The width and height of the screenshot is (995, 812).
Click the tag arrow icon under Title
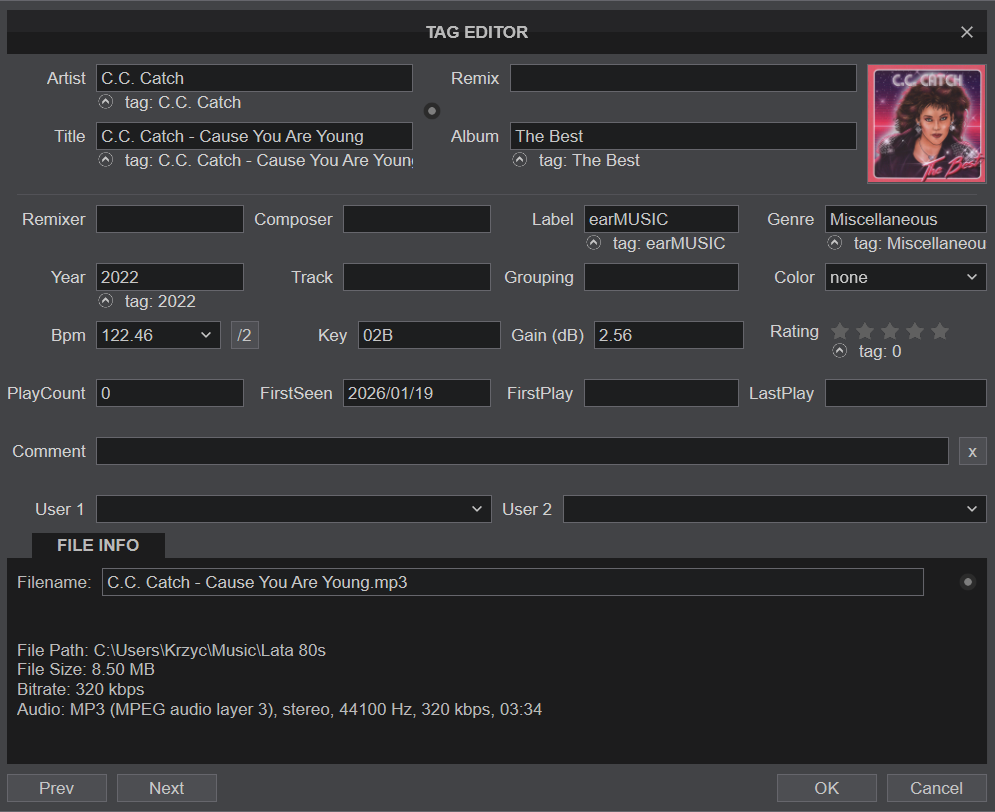(105, 160)
